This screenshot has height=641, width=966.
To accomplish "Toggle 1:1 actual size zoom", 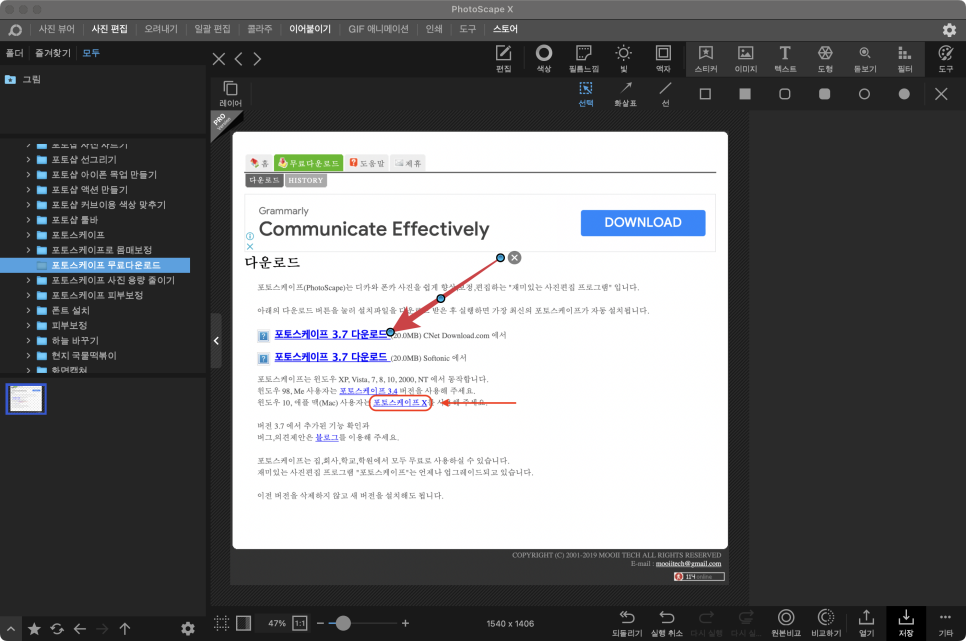I will click(x=299, y=623).
